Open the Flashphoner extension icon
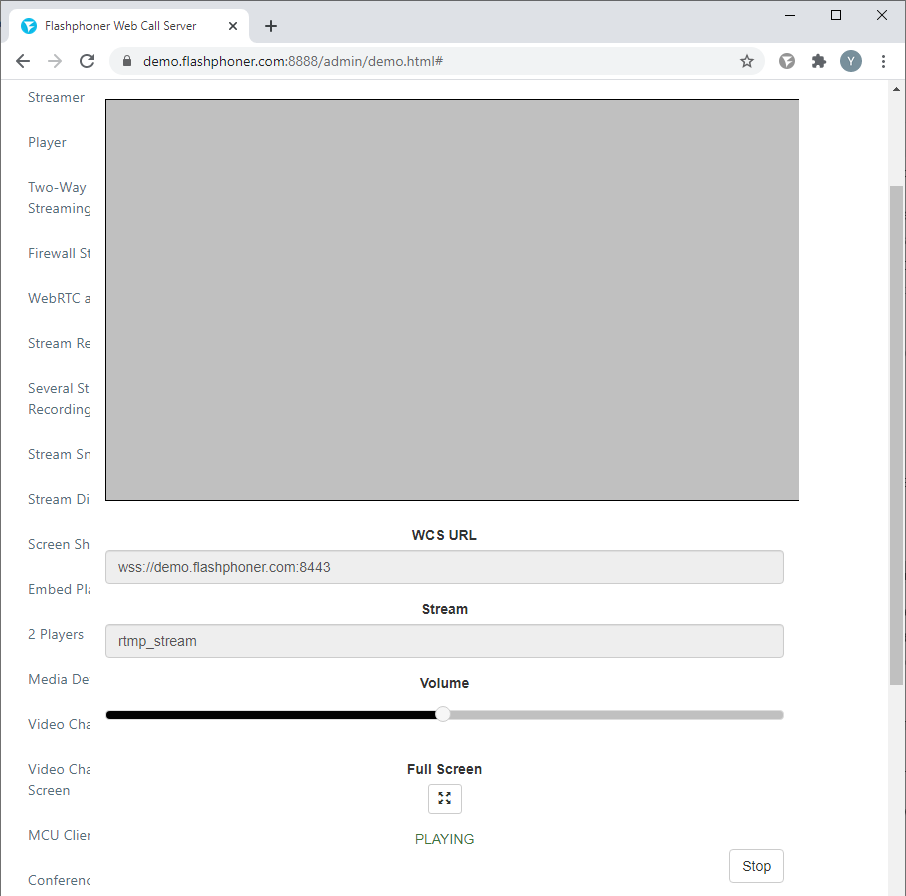 point(787,61)
